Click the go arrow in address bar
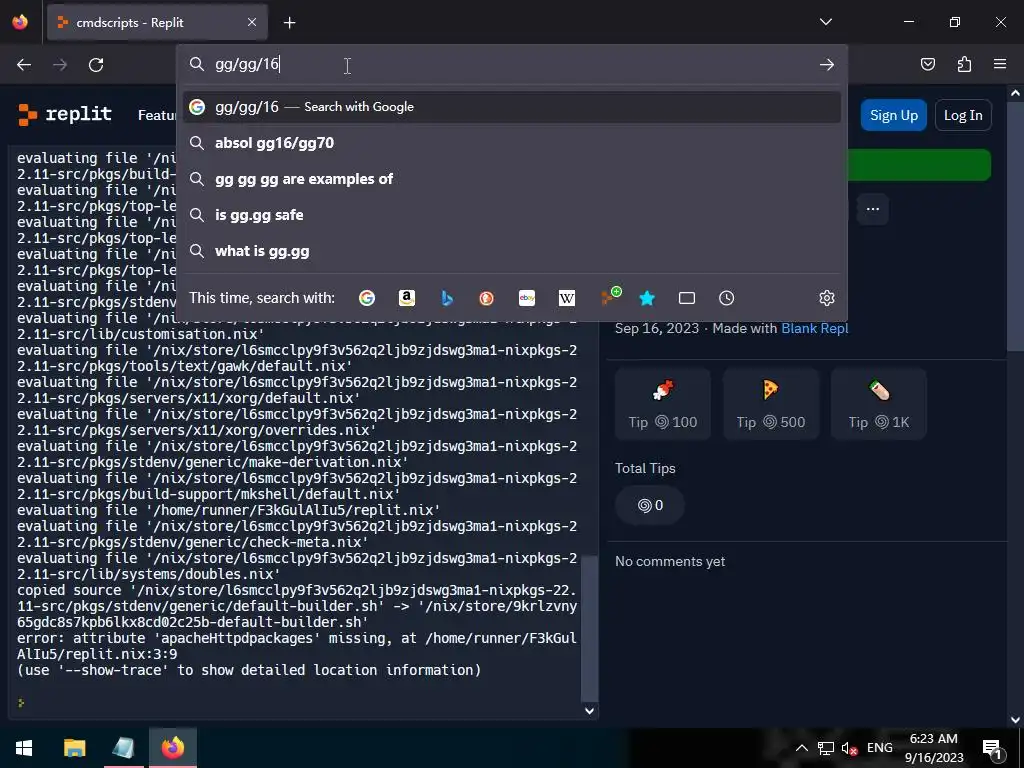Screen dimensions: 1024x768 [x=827, y=64]
